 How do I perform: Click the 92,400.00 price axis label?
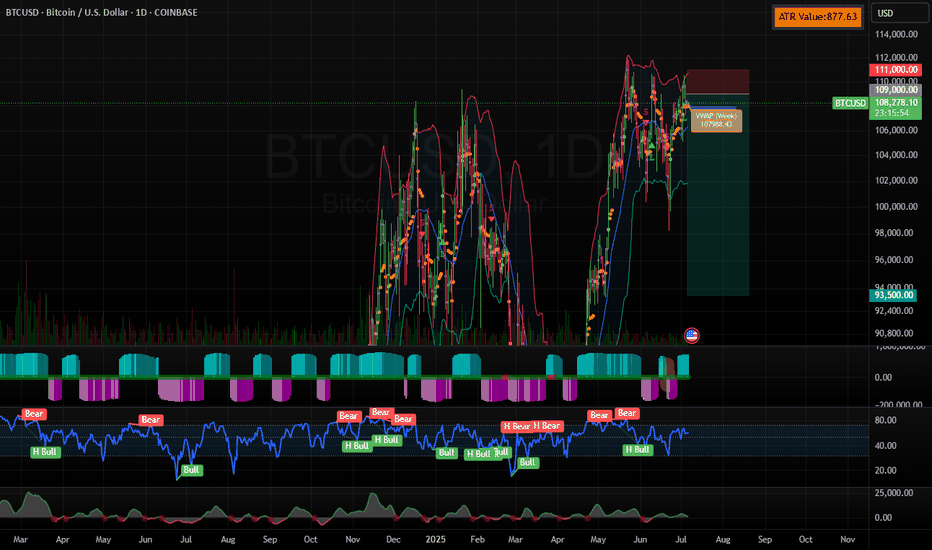coord(893,310)
